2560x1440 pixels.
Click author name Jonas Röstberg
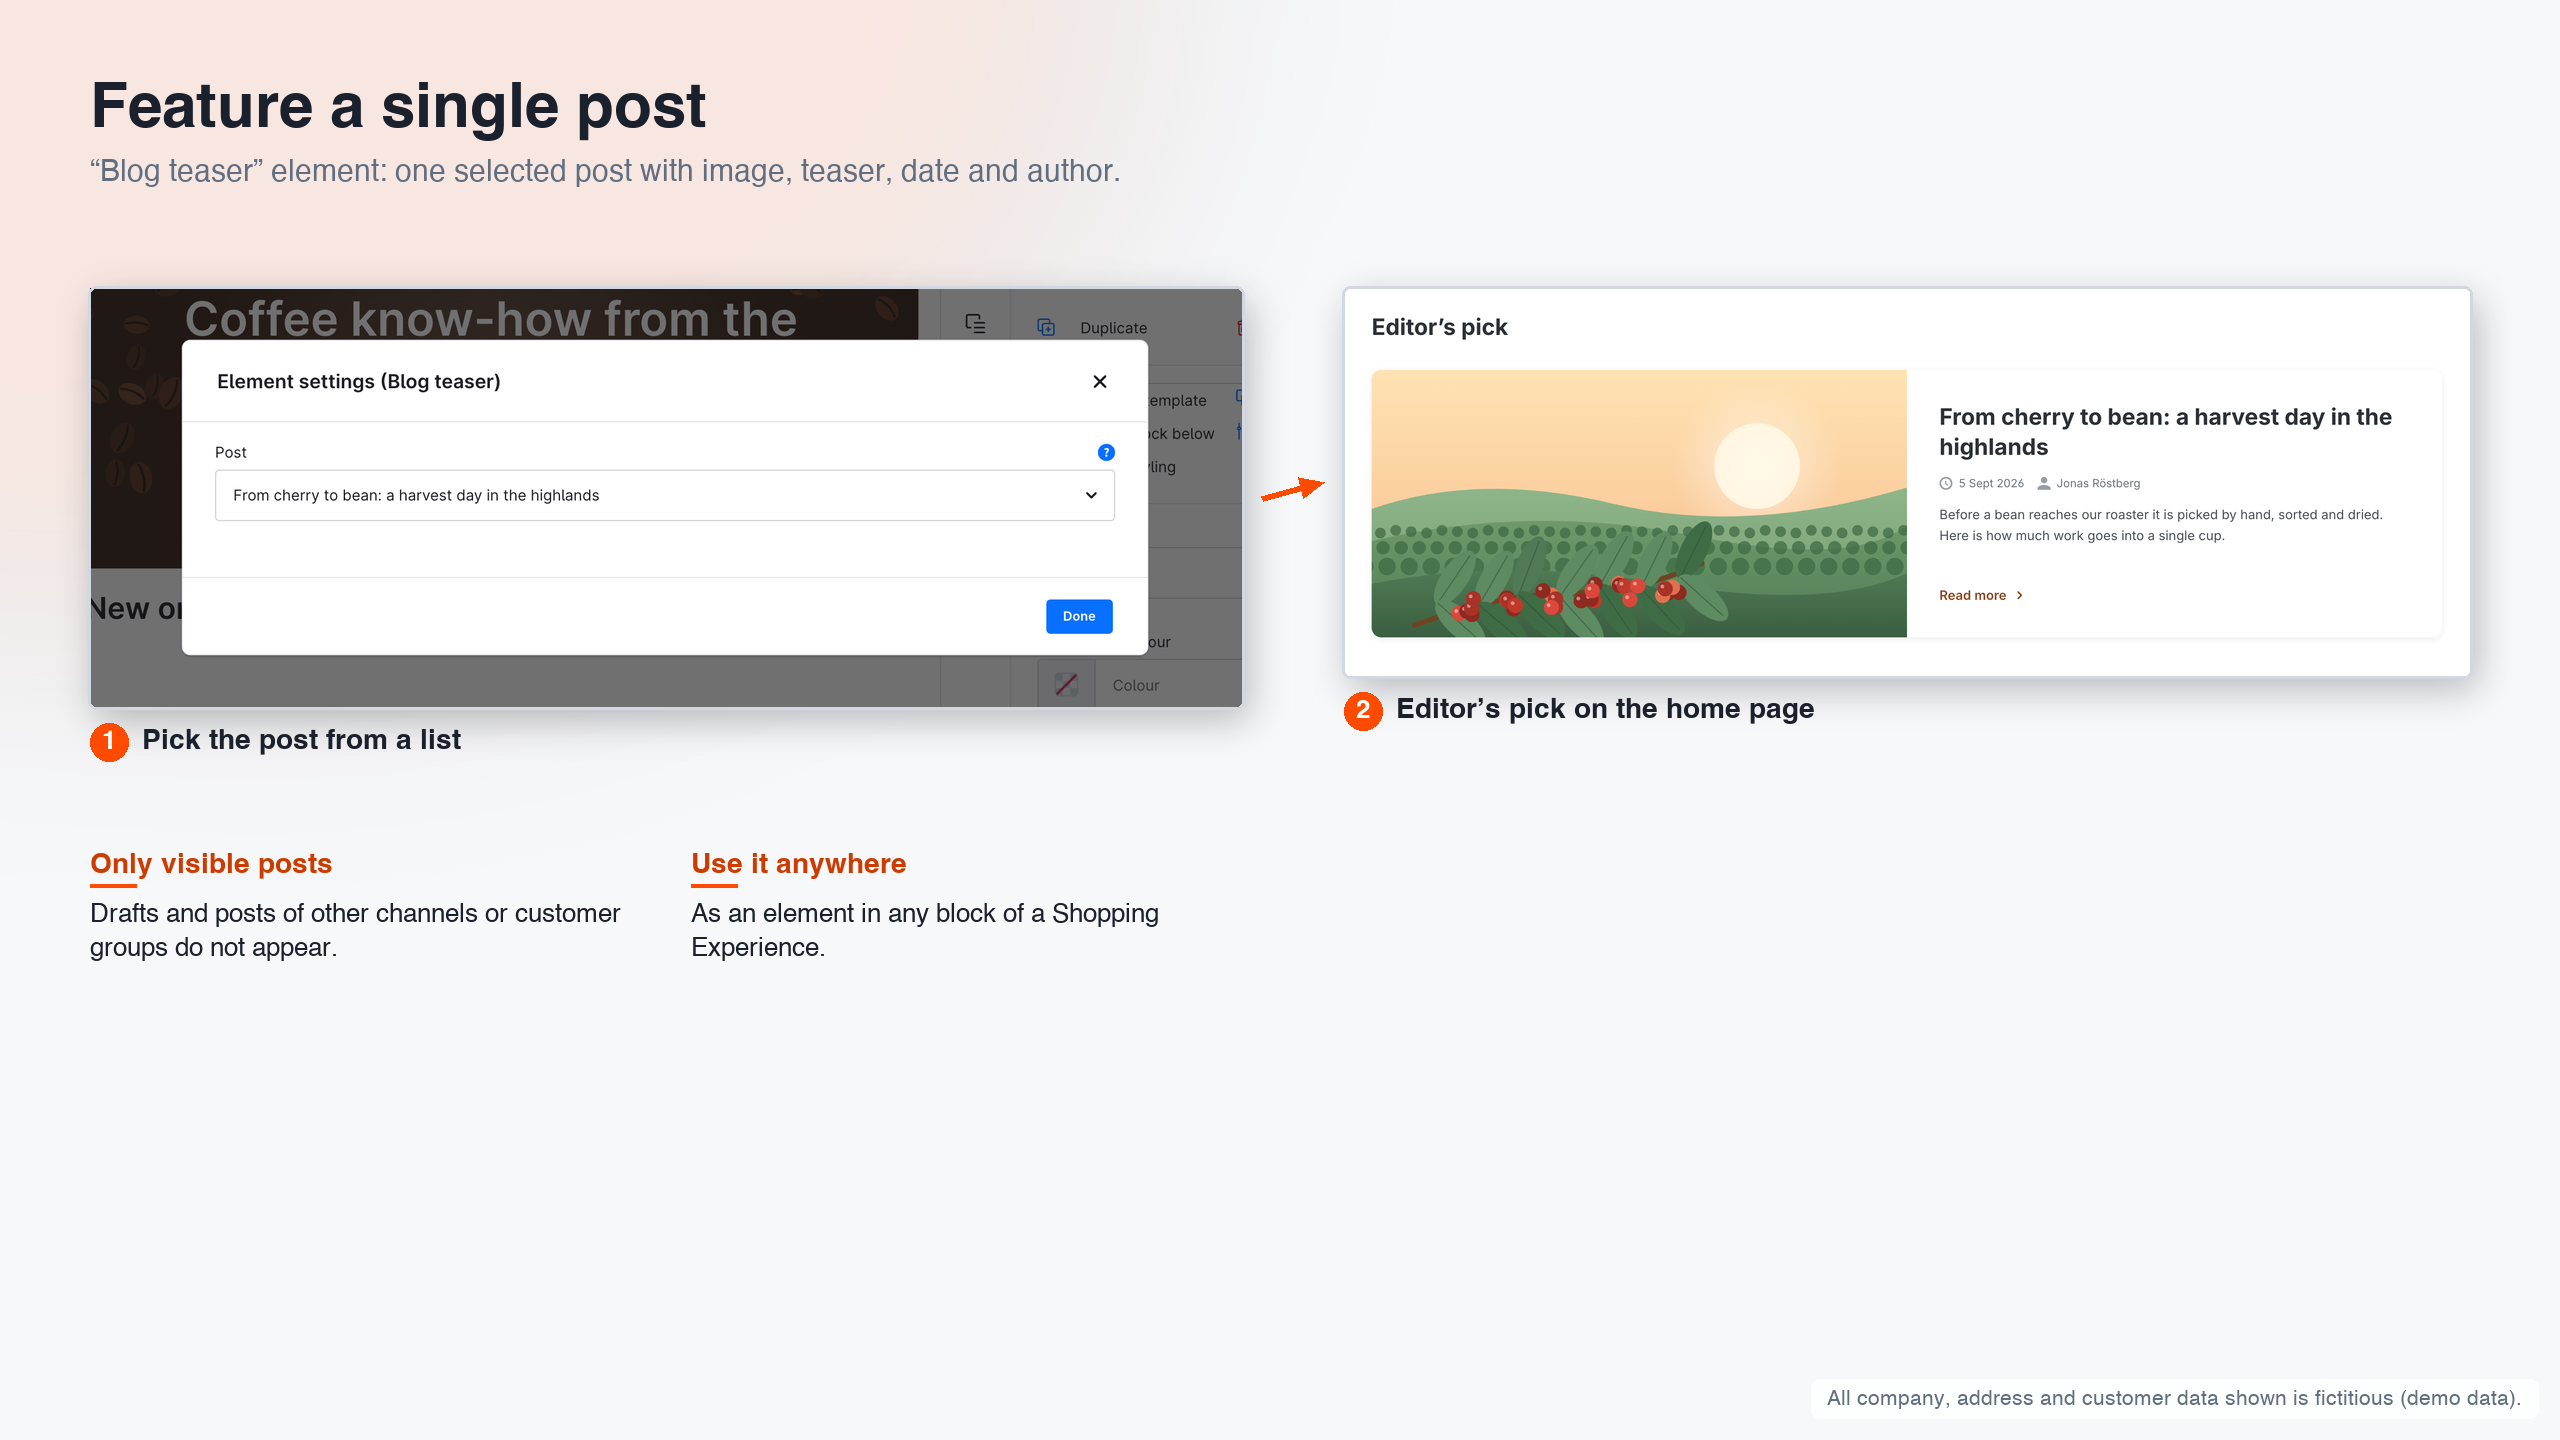pos(2098,483)
